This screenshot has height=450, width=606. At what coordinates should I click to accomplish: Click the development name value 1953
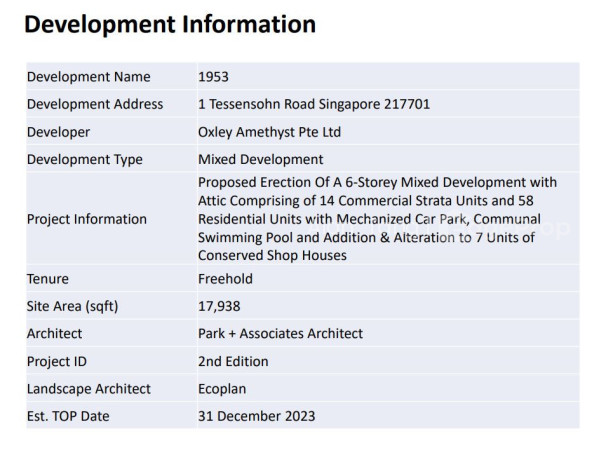point(213,77)
